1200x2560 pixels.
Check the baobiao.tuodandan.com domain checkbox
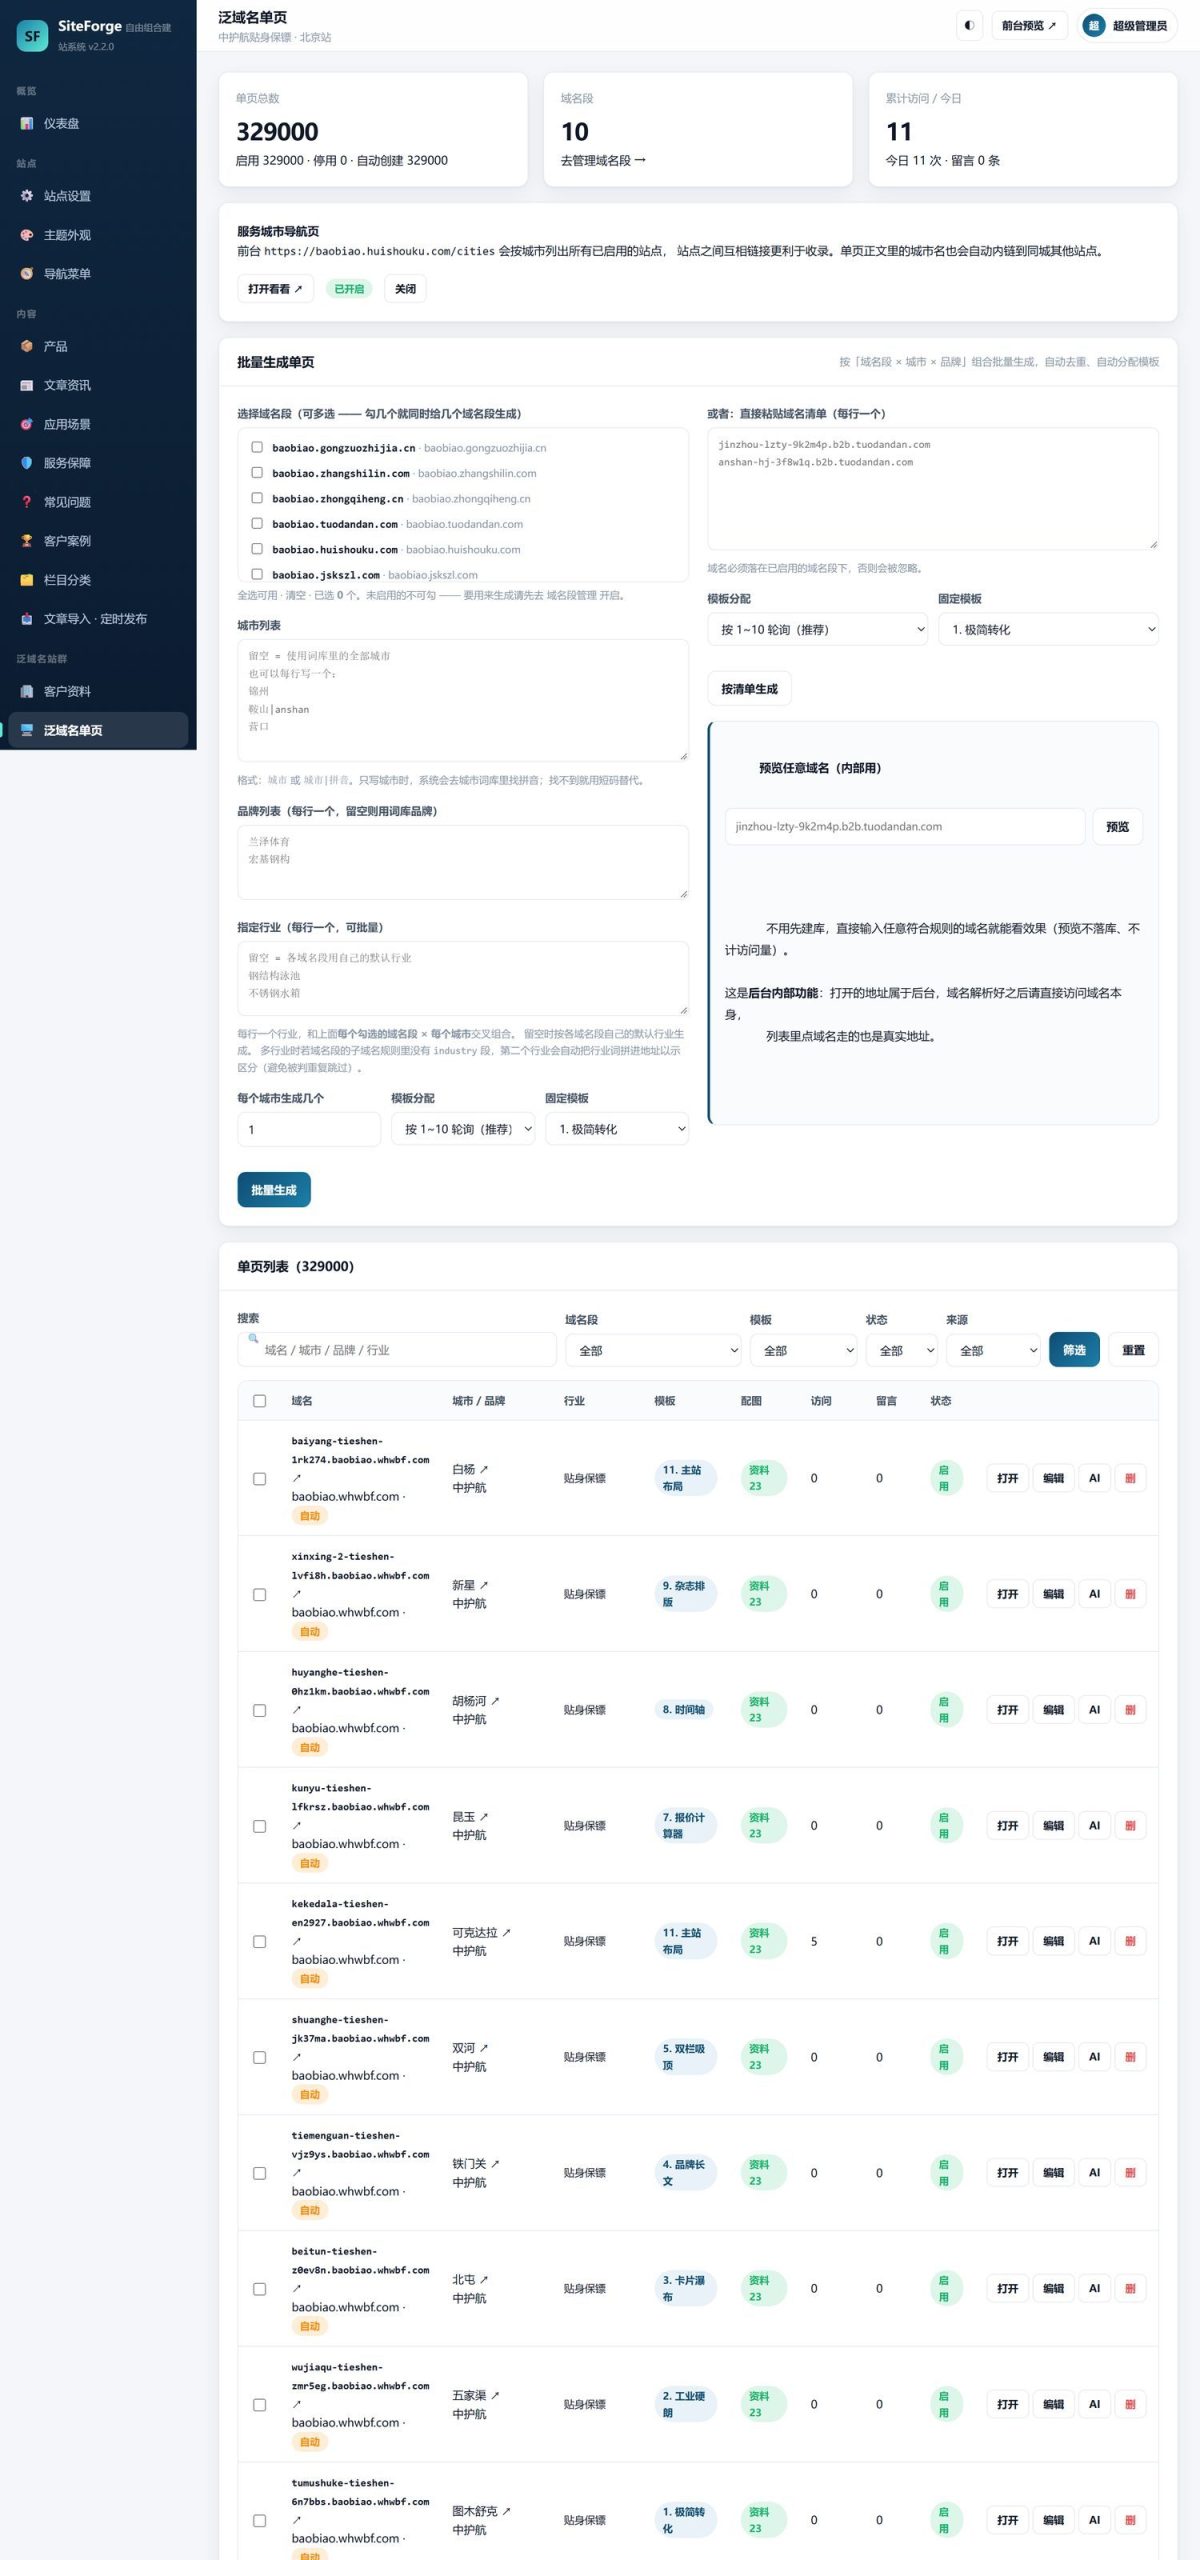click(257, 523)
